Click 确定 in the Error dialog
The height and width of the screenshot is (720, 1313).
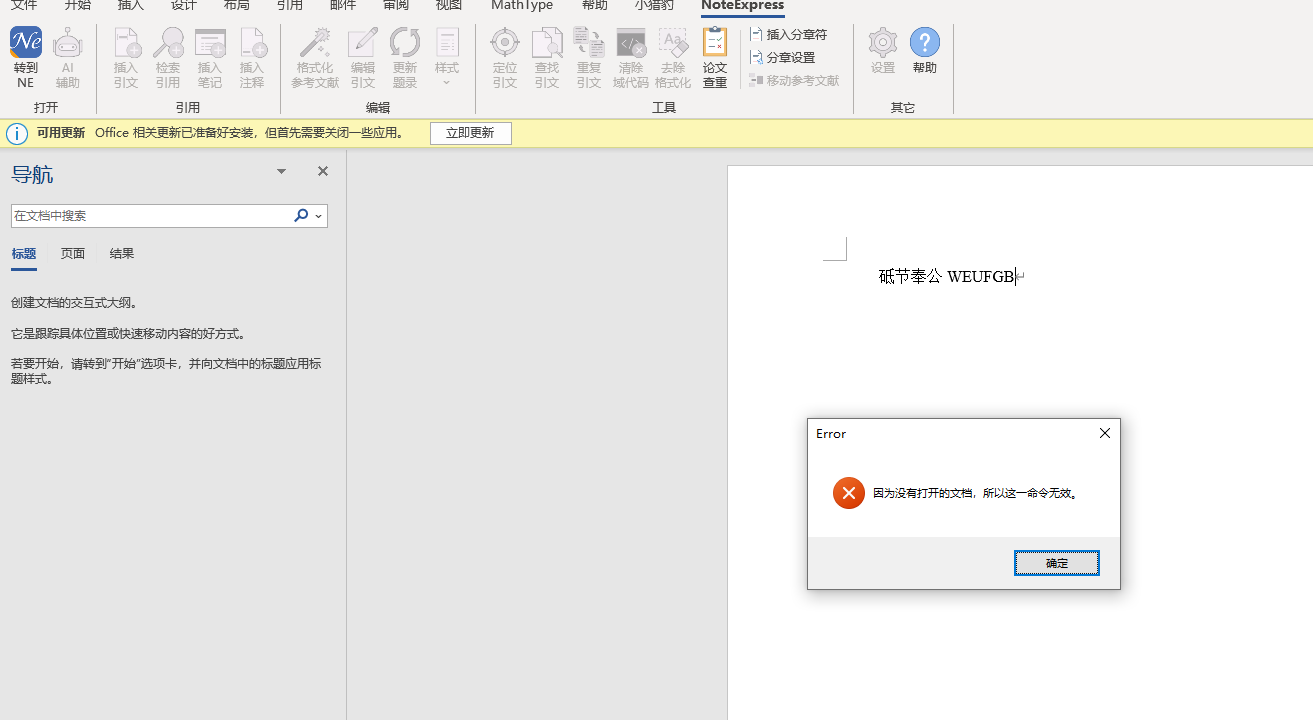(1057, 563)
